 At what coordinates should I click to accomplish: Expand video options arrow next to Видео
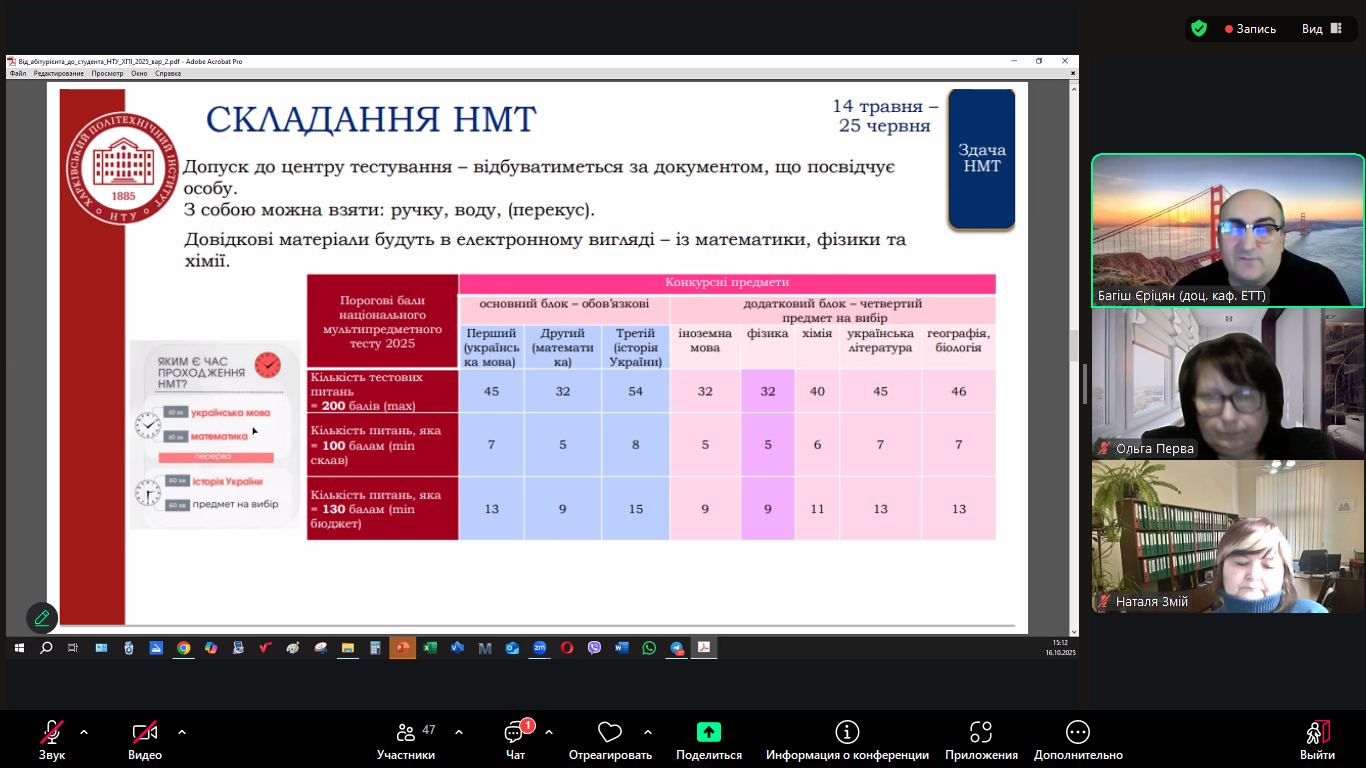[181, 732]
